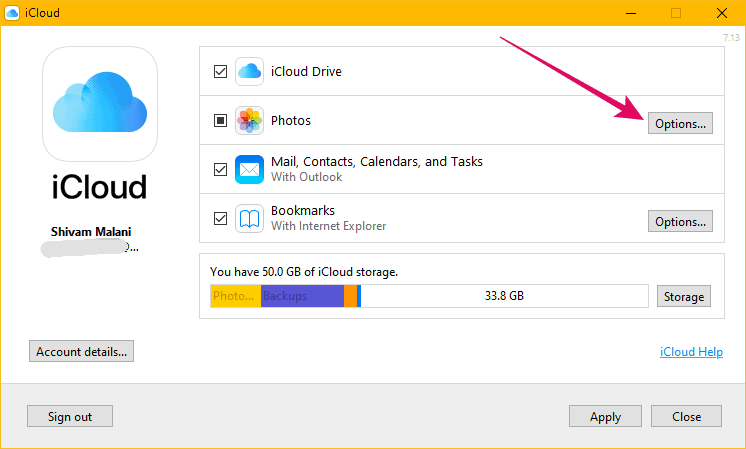Image resolution: width=746 pixels, height=449 pixels.
Task: Click the Mail envelope icon
Action: pos(249,169)
